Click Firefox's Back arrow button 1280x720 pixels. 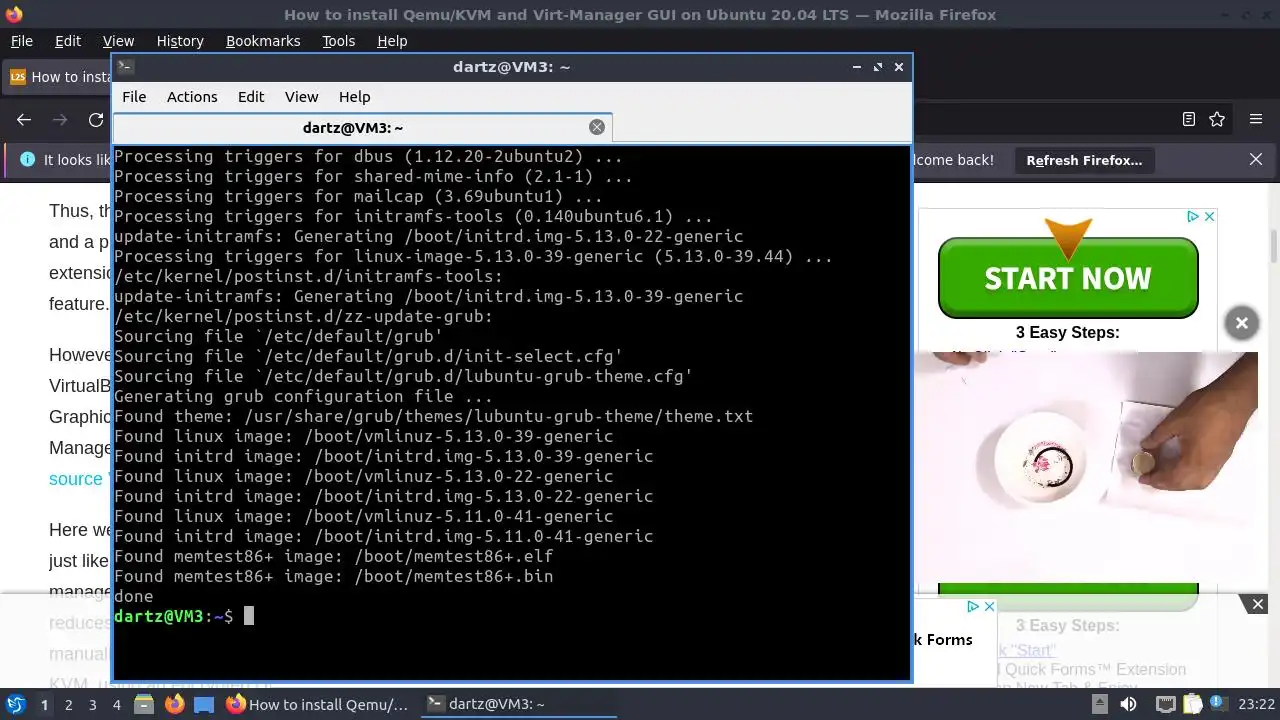click(x=24, y=119)
